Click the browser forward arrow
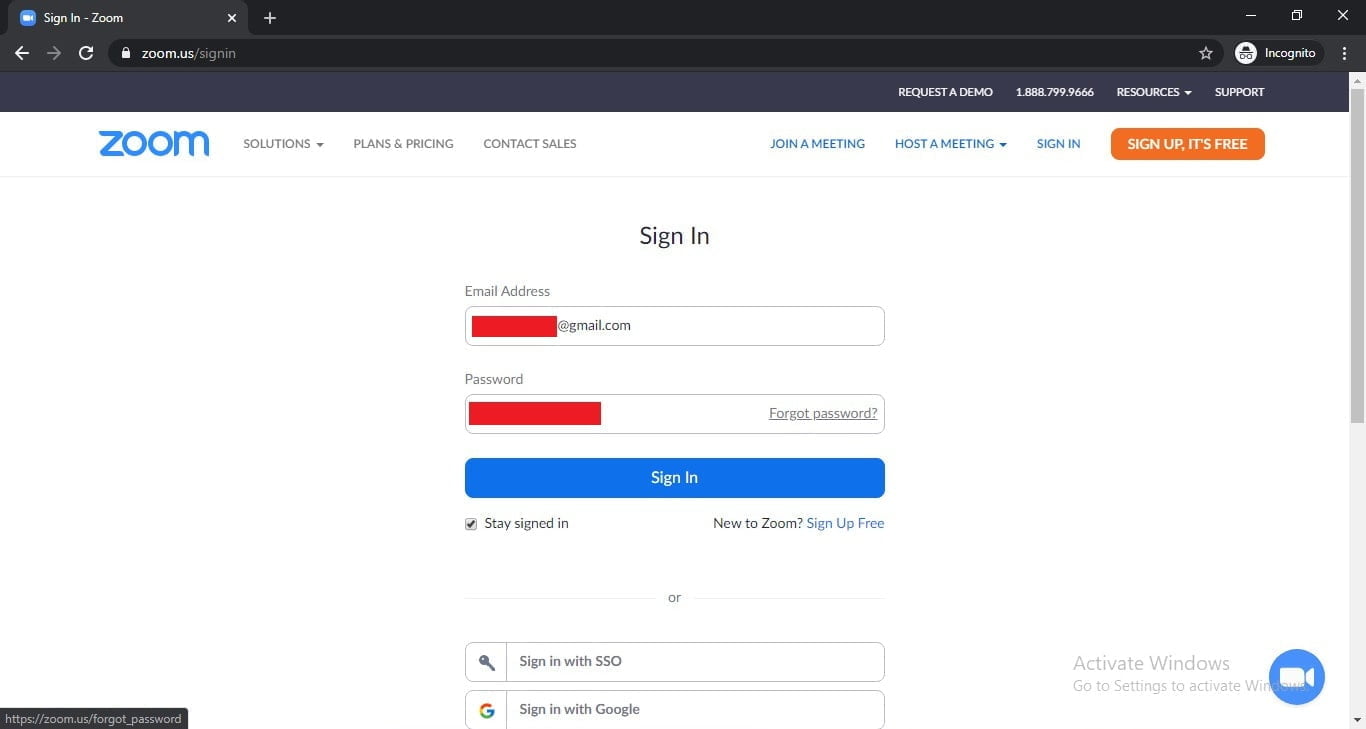The width and height of the screenshot is (1366, 729). (54, 53)
